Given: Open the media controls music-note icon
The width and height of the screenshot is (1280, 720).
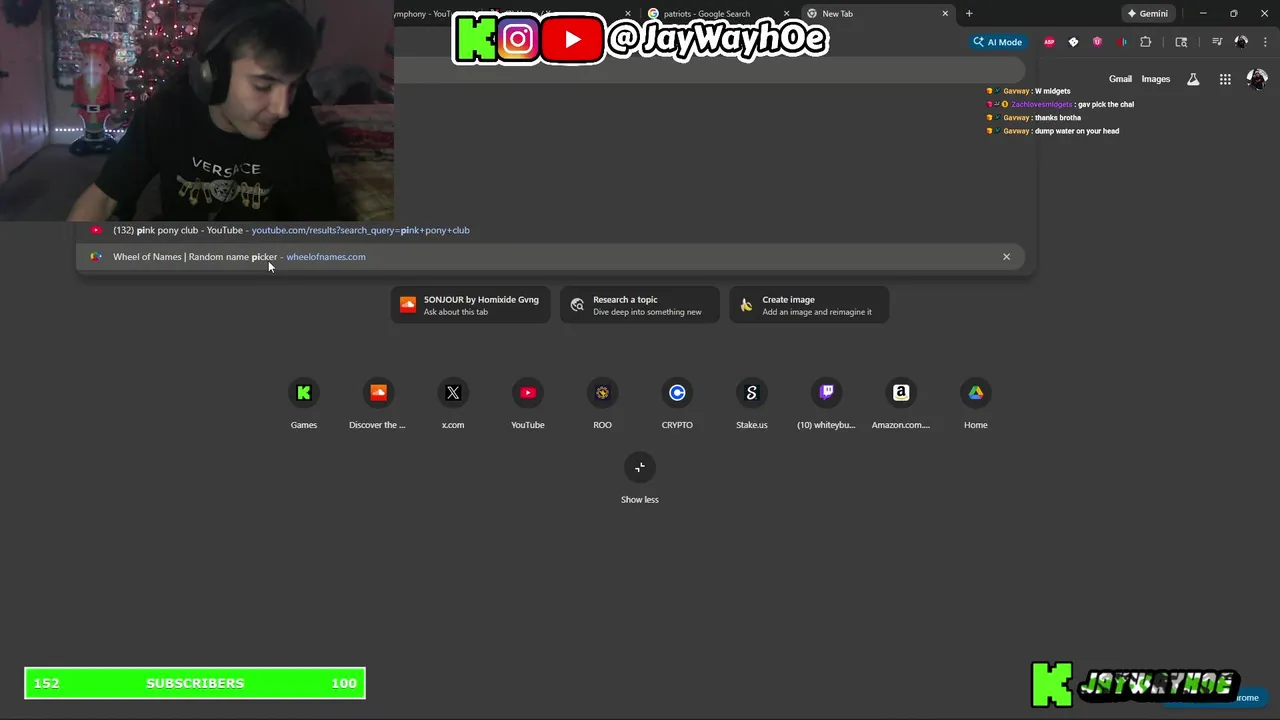Looking at the screenshot, I should (x=1217, y=42).
